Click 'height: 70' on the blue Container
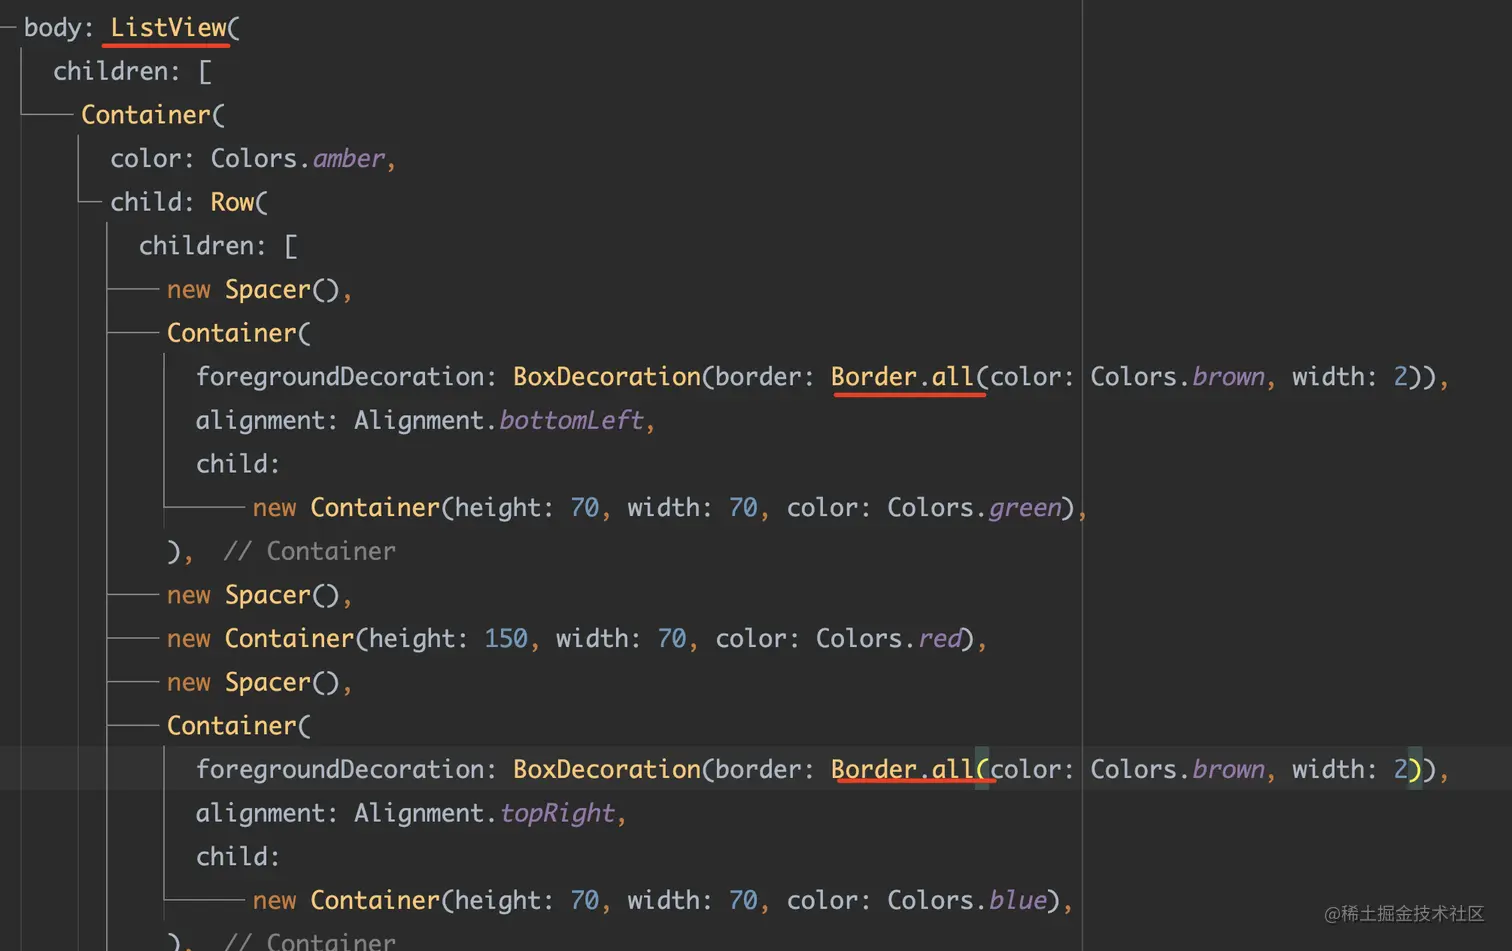The height and width of the screenshot is (951, 1512). pos(526,900)
